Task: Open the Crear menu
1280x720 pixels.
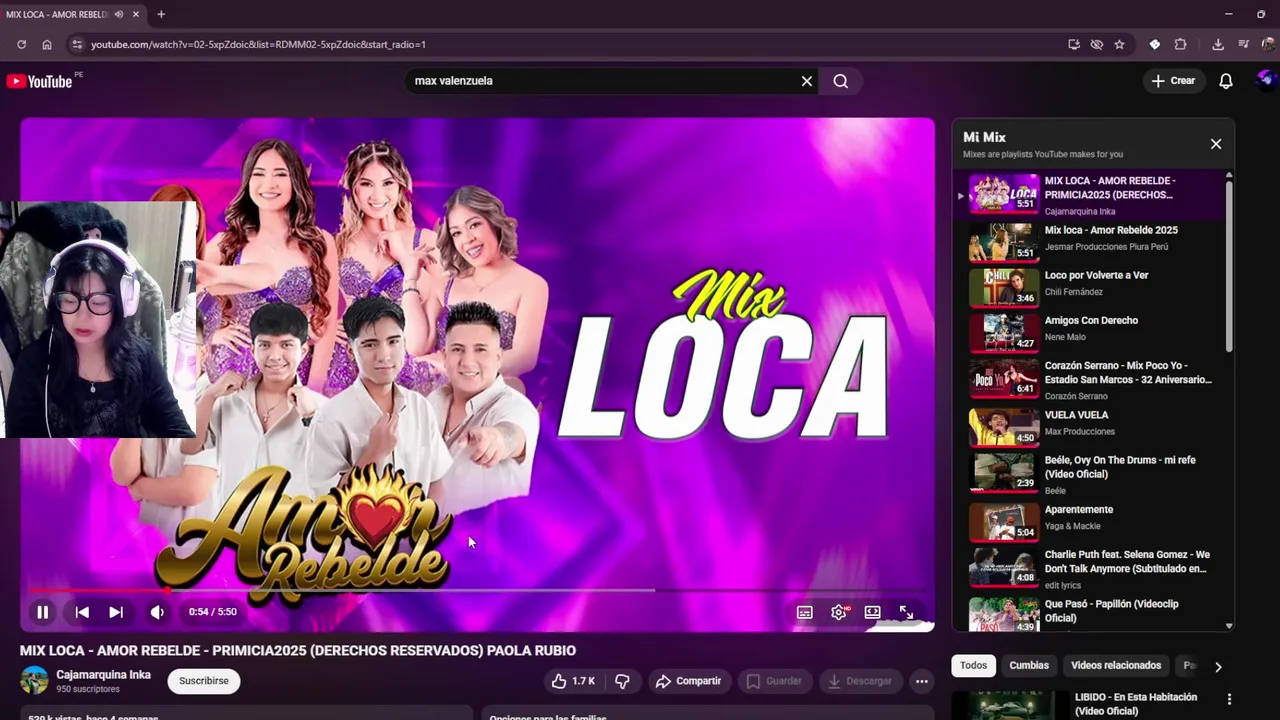Action: [1173, 81]
